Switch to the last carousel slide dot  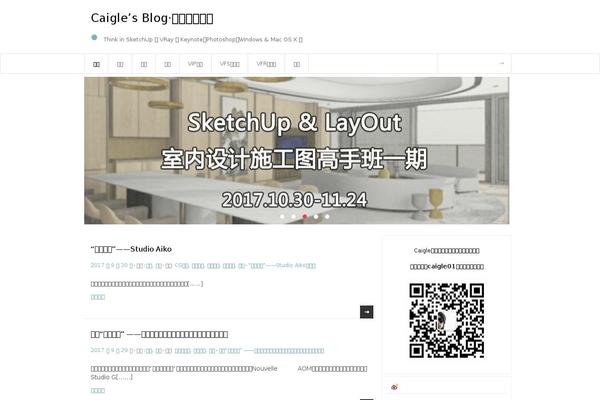(327, 216)
